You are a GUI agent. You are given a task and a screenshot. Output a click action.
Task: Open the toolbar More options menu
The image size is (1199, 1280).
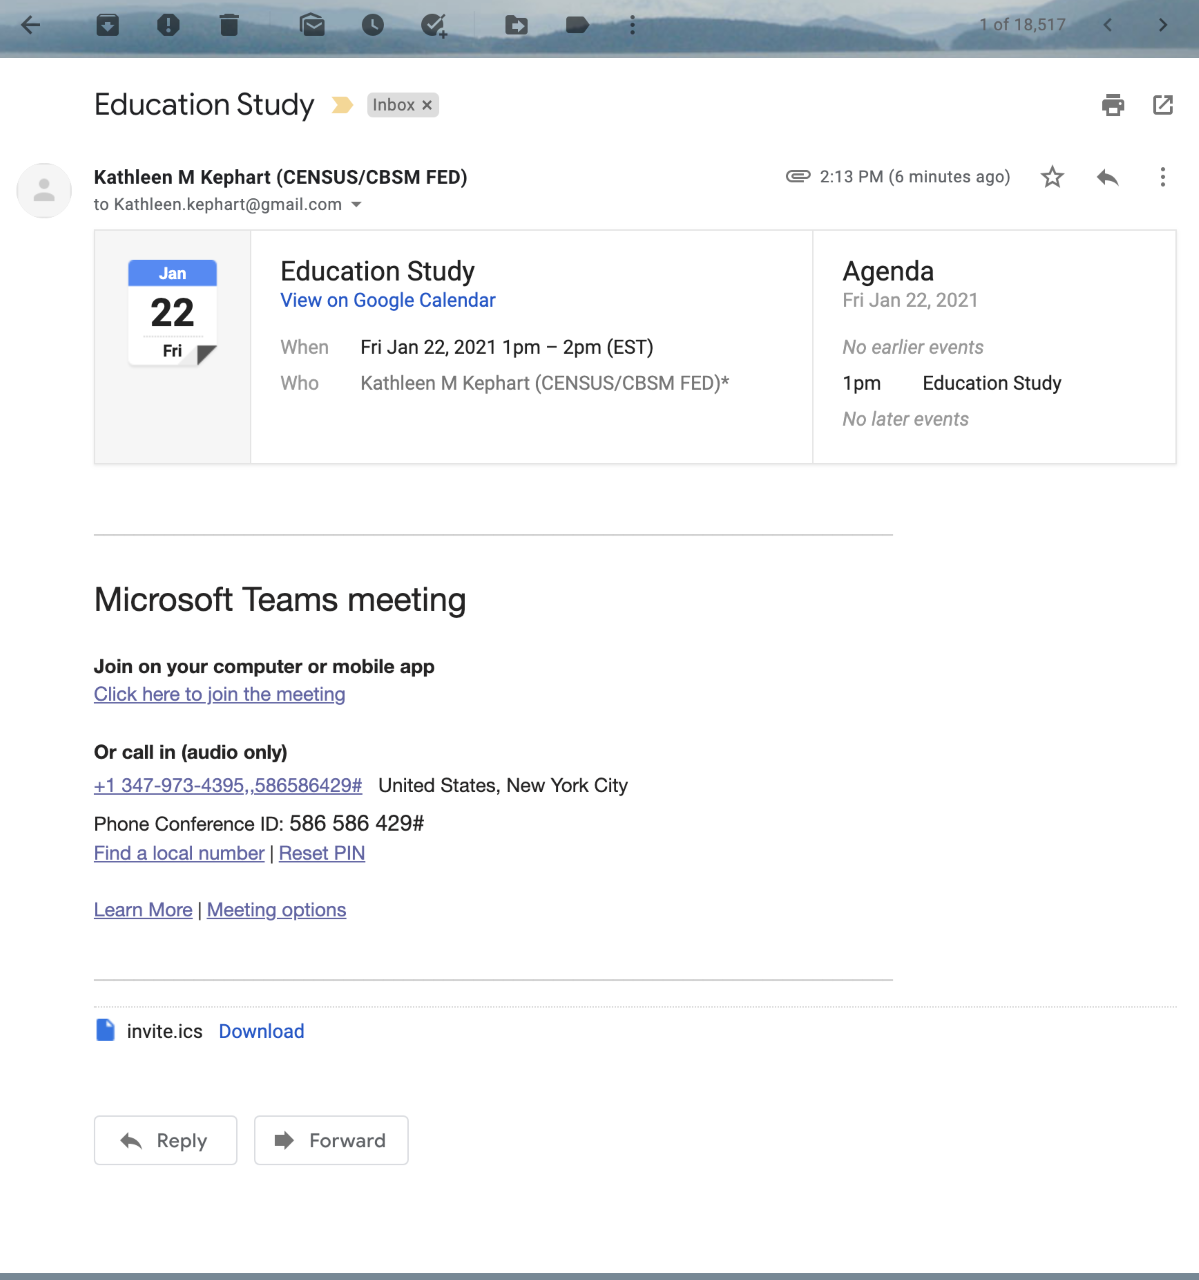632,25
